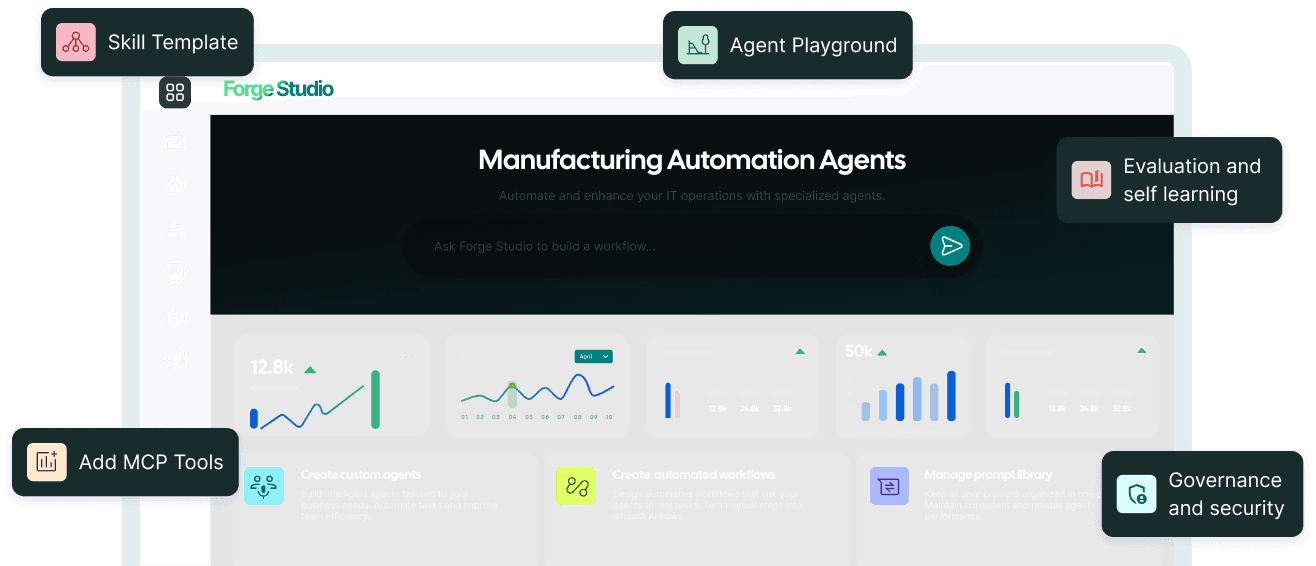1316x566 pixels.
Task: Open the Add MCP Tools badge
Action: [125, 462]
